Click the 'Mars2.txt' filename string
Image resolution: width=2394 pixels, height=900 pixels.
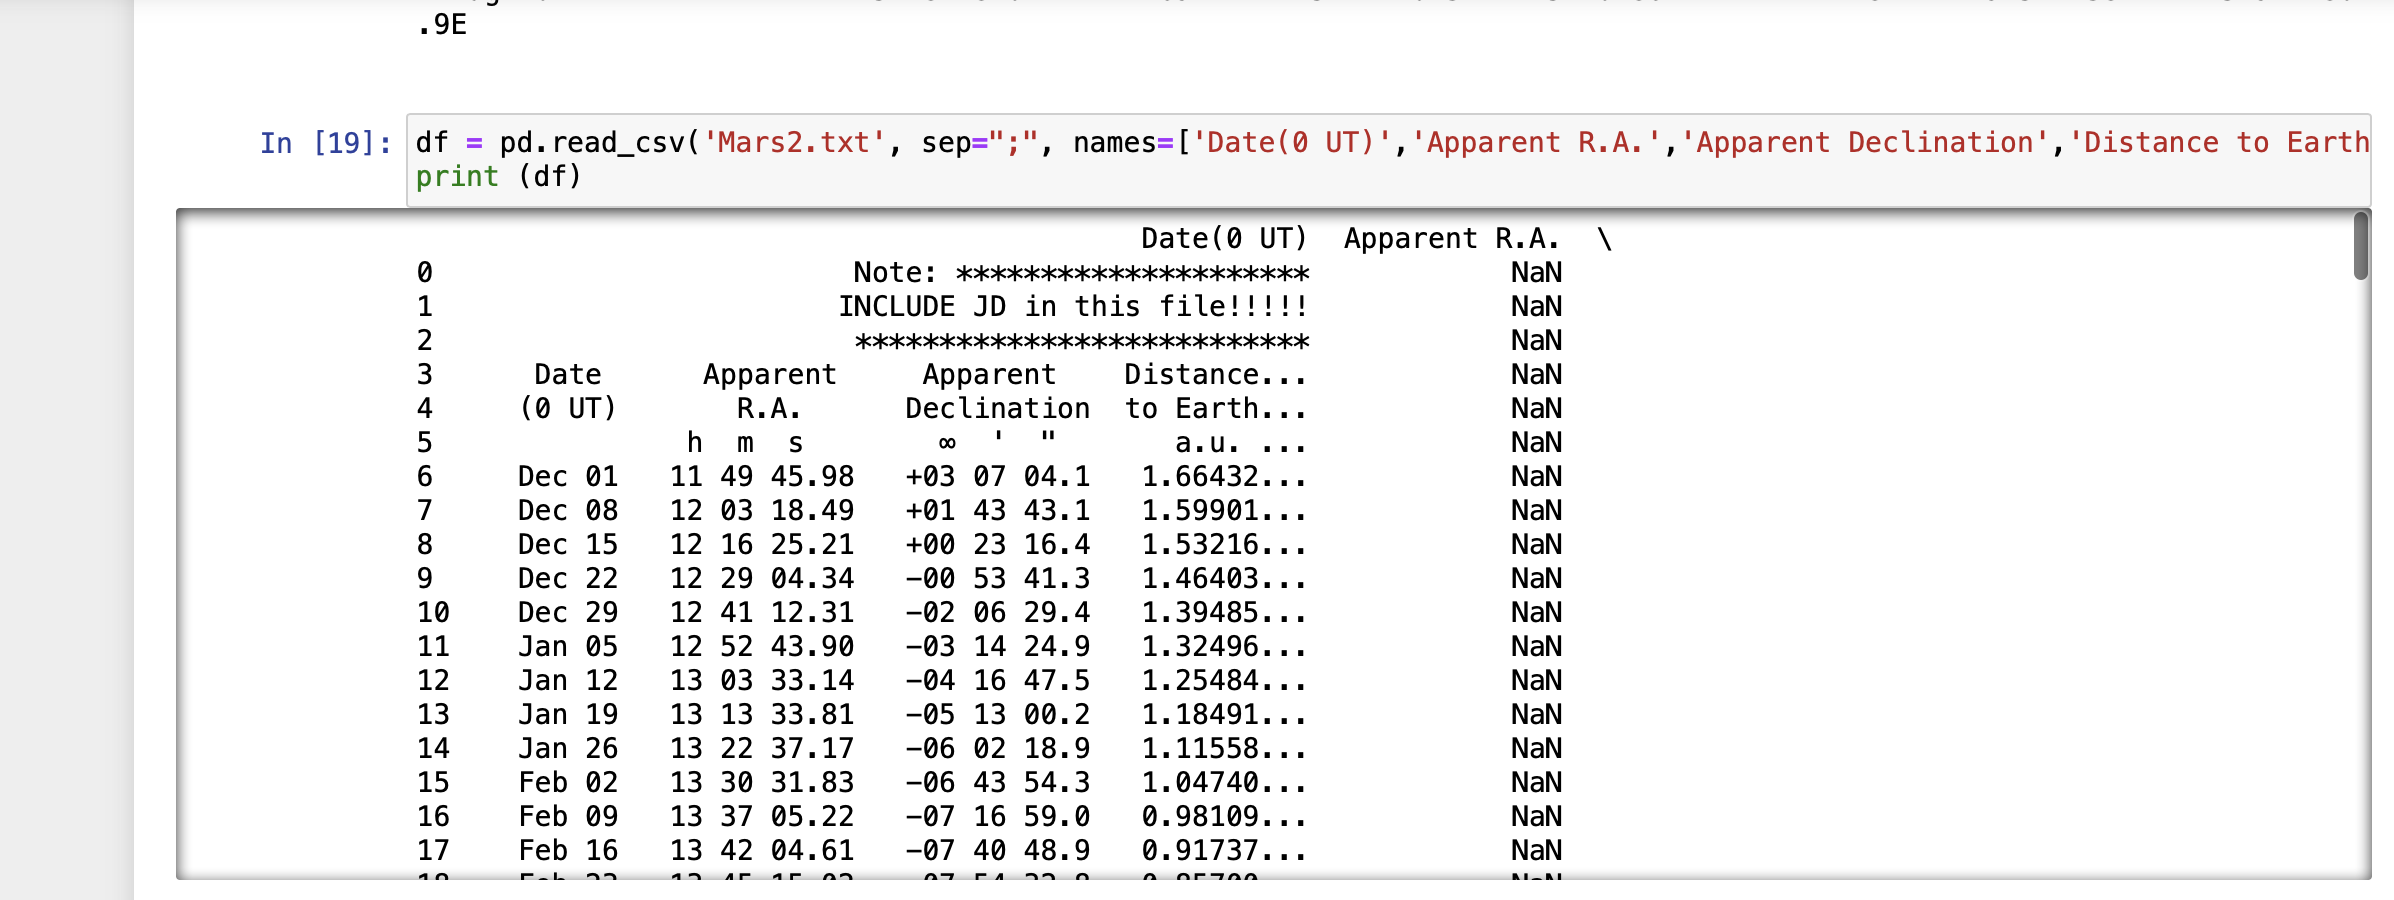pos(791,142)
